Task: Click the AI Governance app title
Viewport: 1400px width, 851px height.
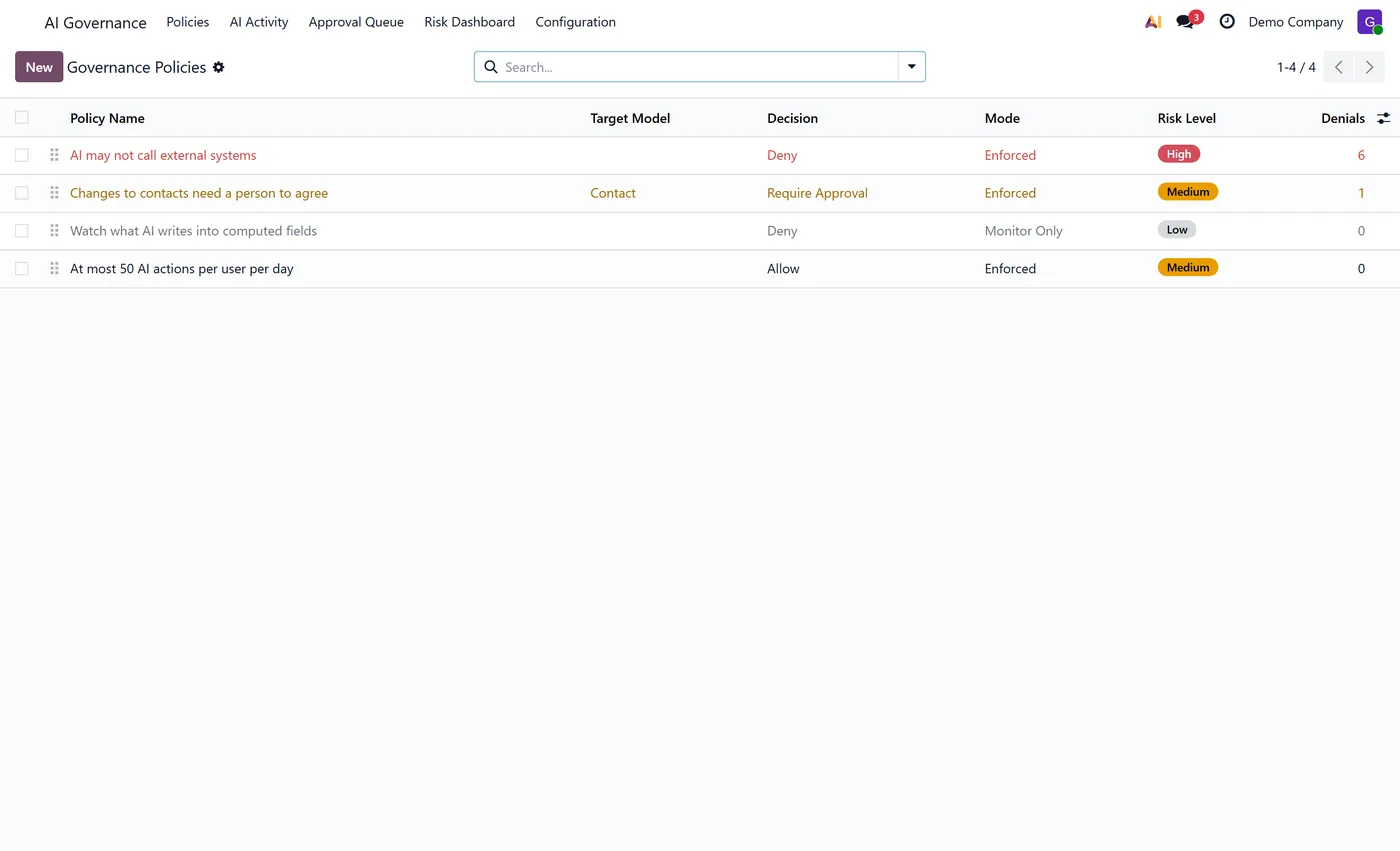Action: (96, 22)
